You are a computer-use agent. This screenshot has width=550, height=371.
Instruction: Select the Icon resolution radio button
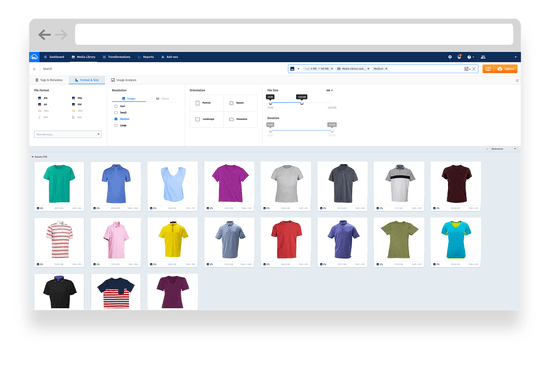point(116,106)
